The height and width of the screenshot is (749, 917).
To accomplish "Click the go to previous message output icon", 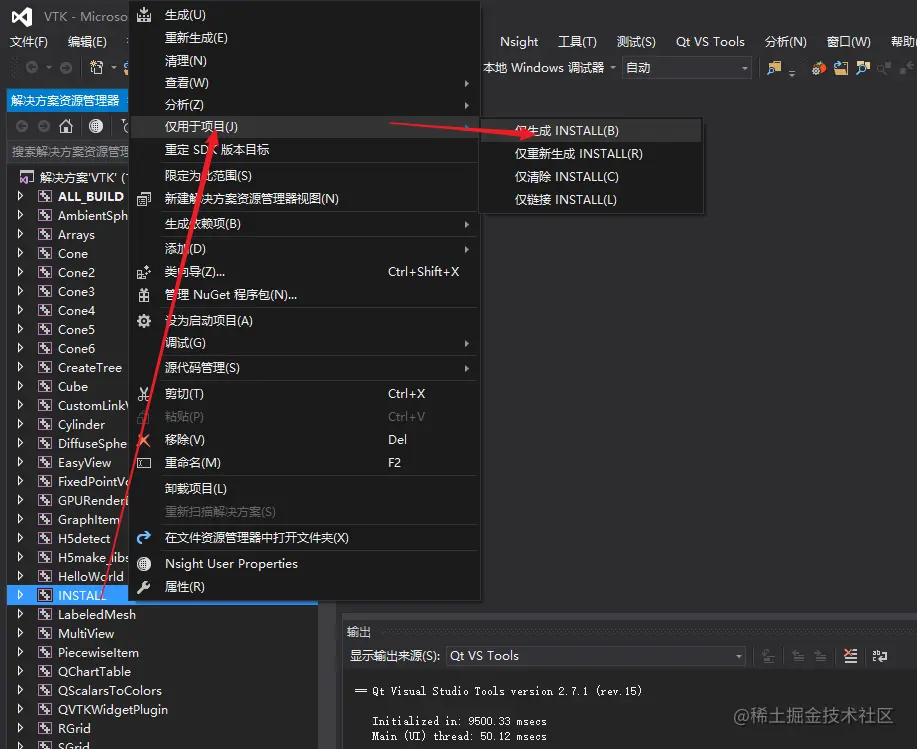I will tap(798, 656).
